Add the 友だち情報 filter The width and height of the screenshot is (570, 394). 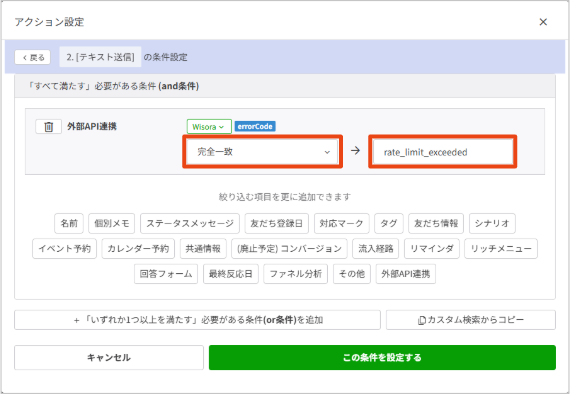(x=436, y=223)
